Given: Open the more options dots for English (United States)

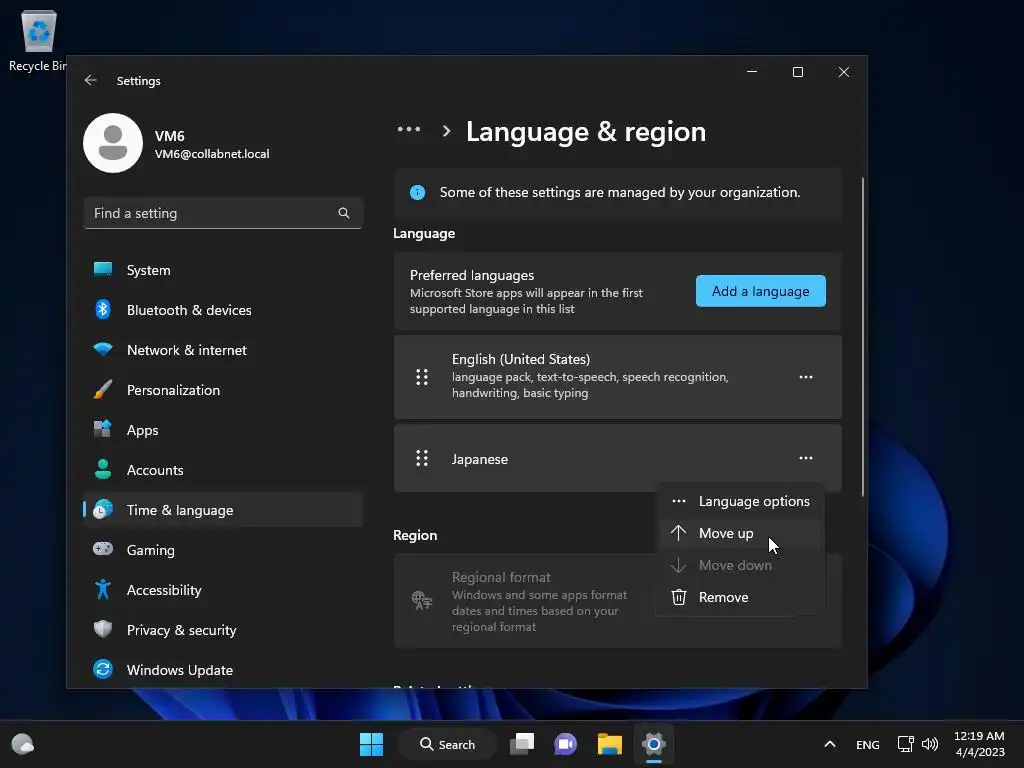Looking at the screenshot, I should [806, 377].
